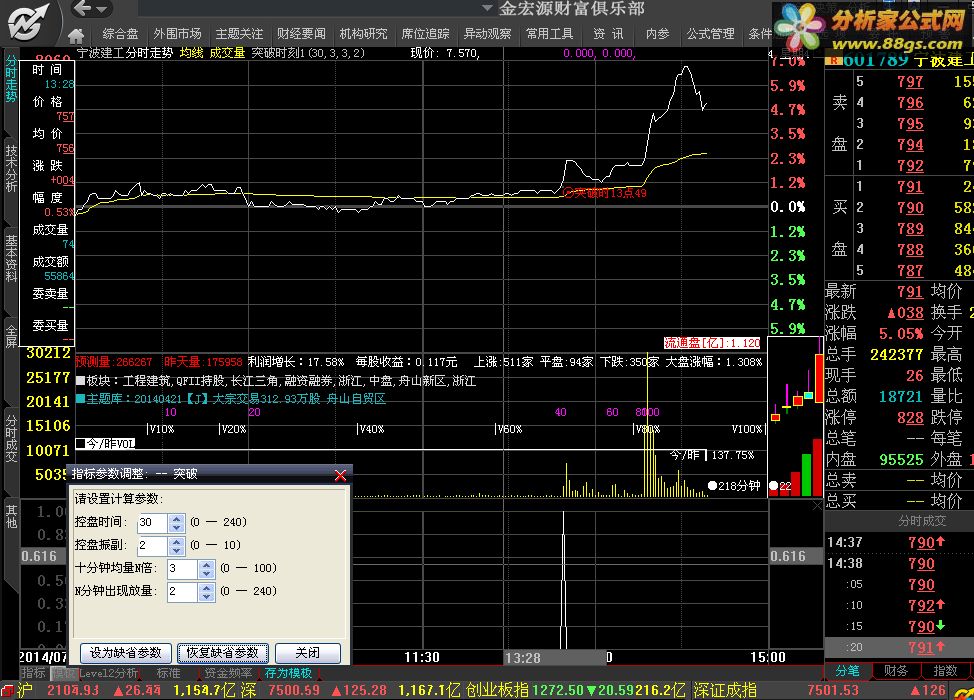This screenshot has height=700, width=974.
Task: Click the small X on the mini chart panel
Action: (817, 506)
